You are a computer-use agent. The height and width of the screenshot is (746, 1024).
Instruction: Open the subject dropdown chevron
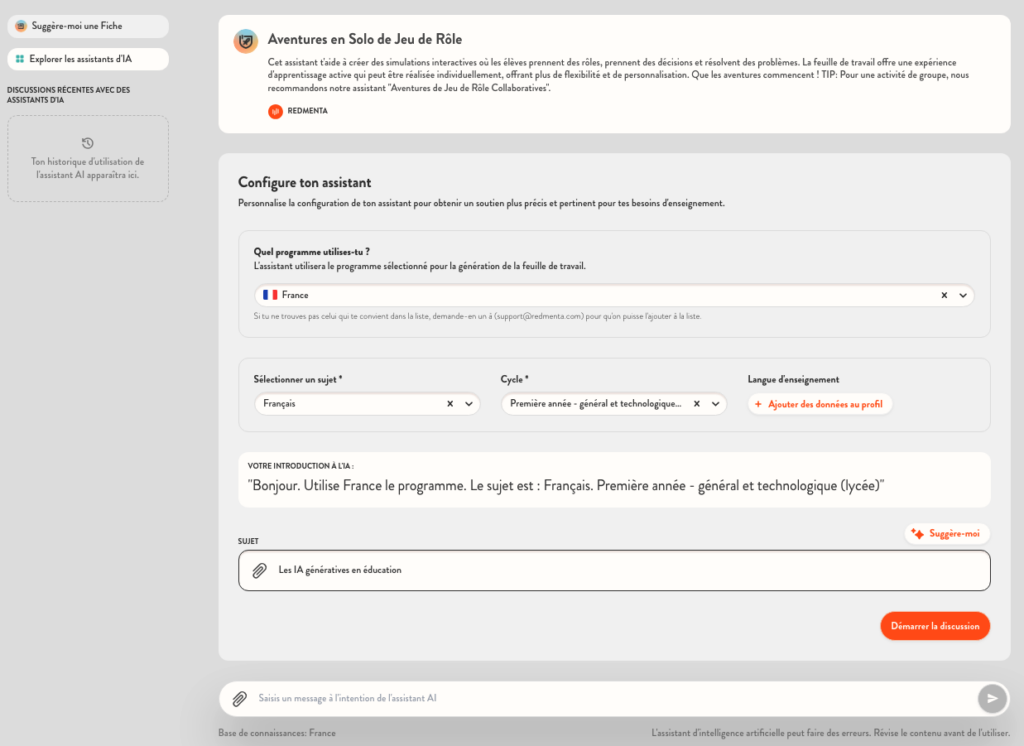[468, 404]
